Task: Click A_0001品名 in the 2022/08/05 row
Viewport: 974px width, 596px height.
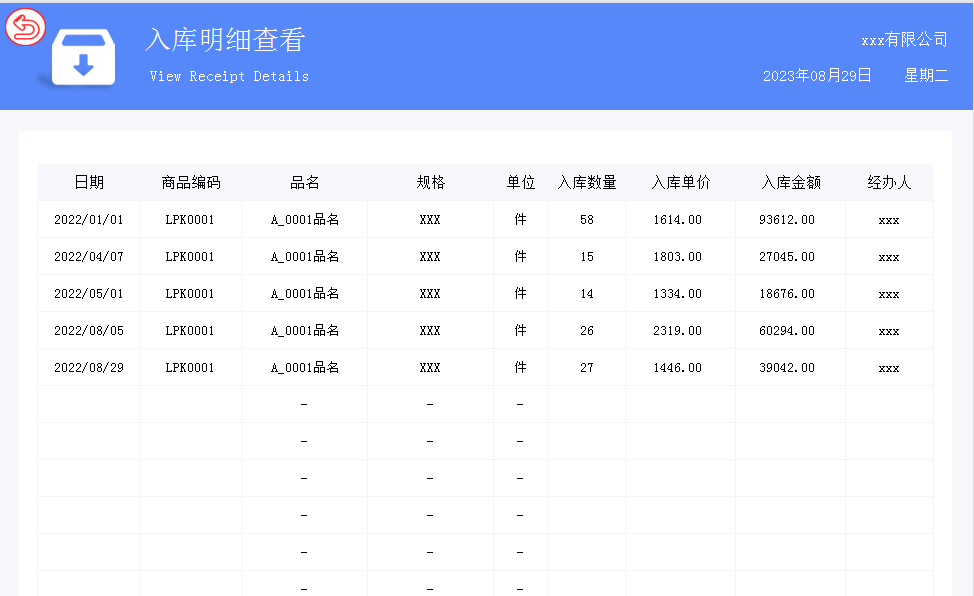Action: [304, 331]
